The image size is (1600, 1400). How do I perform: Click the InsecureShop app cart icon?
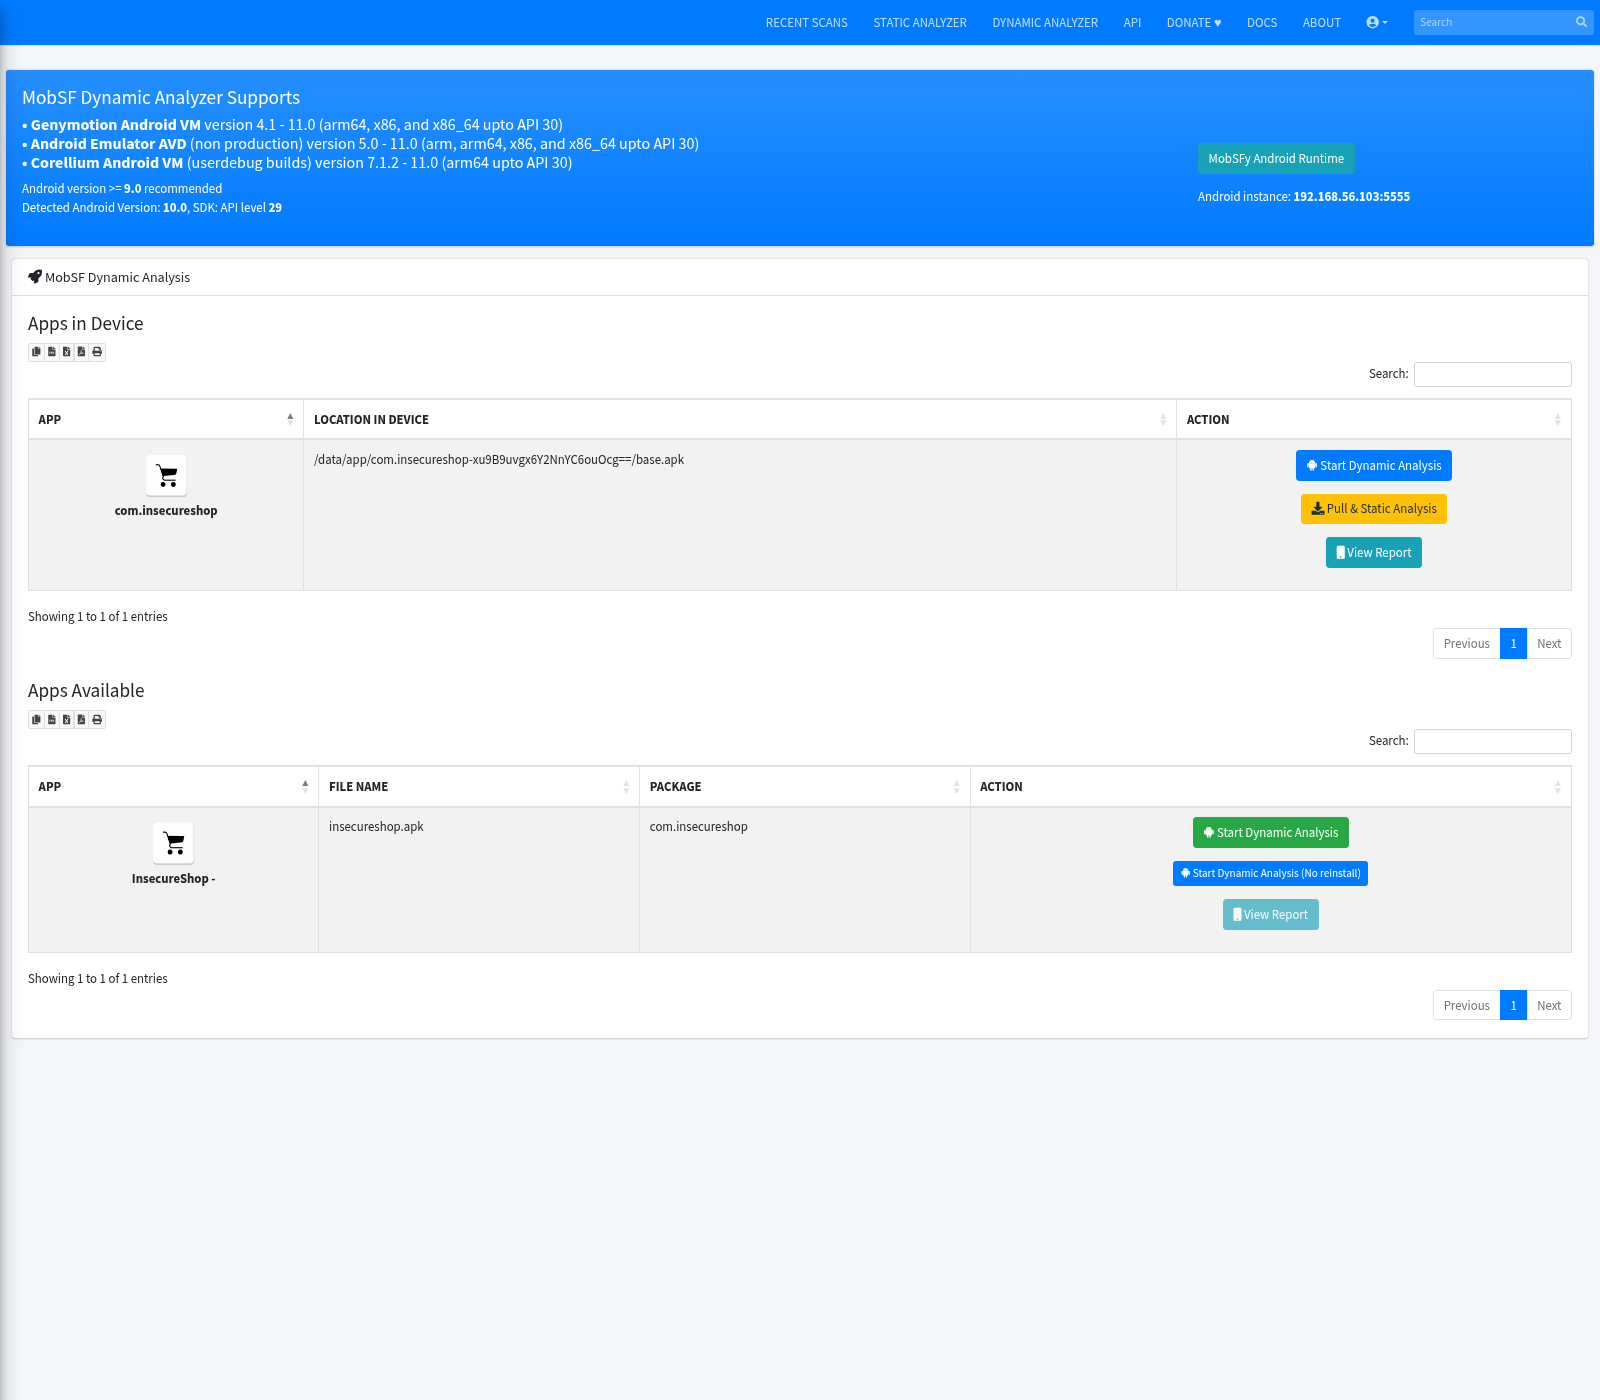[173, 843]
